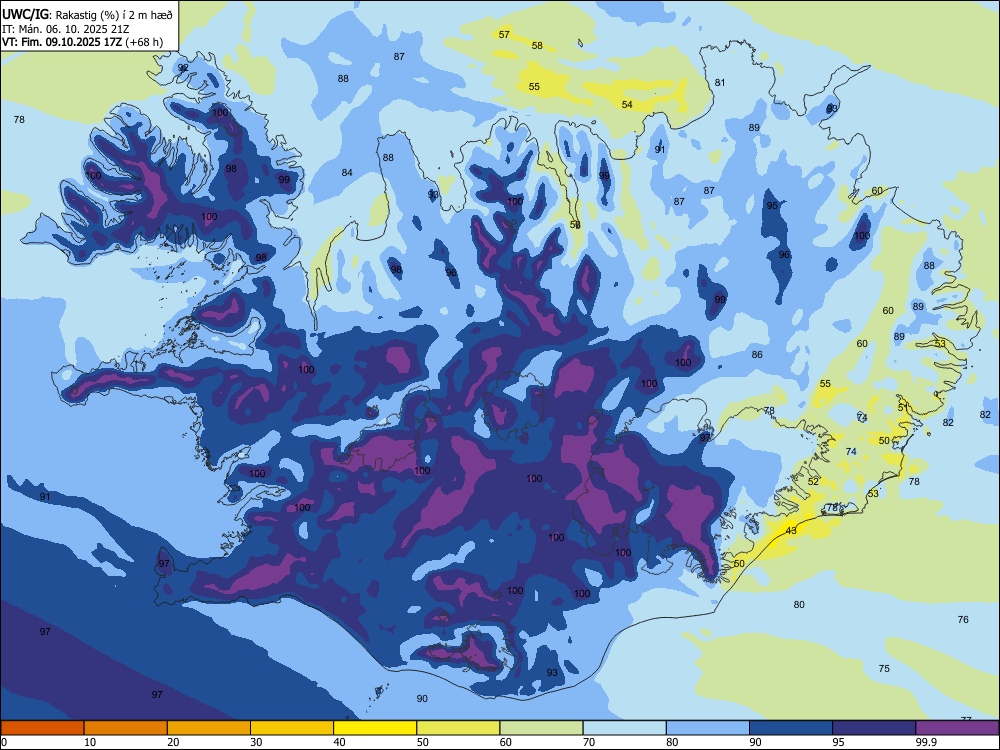The width and height of the screenshot is (1000, 750).
Task: Click the humidity value '43' on the southeast coast
Action: pos(791,531)
